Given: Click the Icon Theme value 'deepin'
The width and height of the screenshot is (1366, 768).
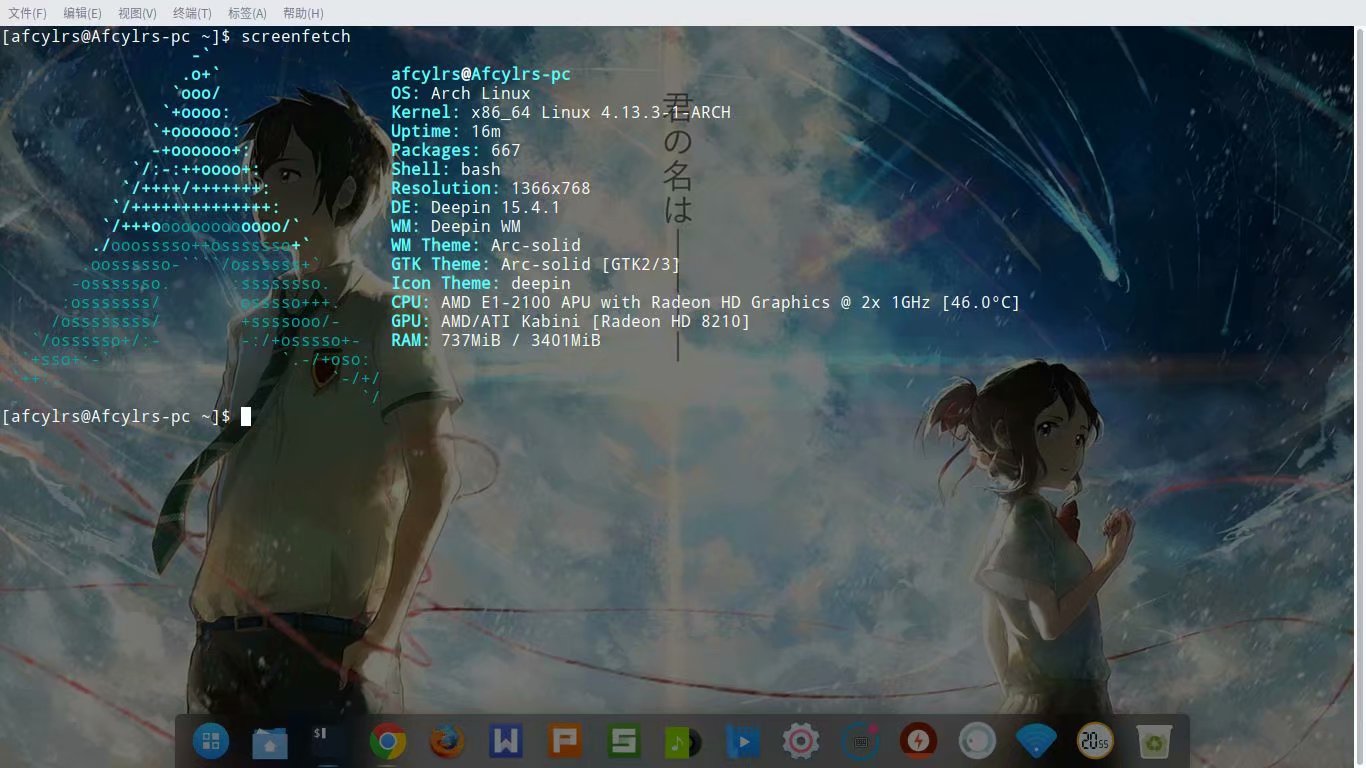Looking at the screenshot, I should pos(541,283).
